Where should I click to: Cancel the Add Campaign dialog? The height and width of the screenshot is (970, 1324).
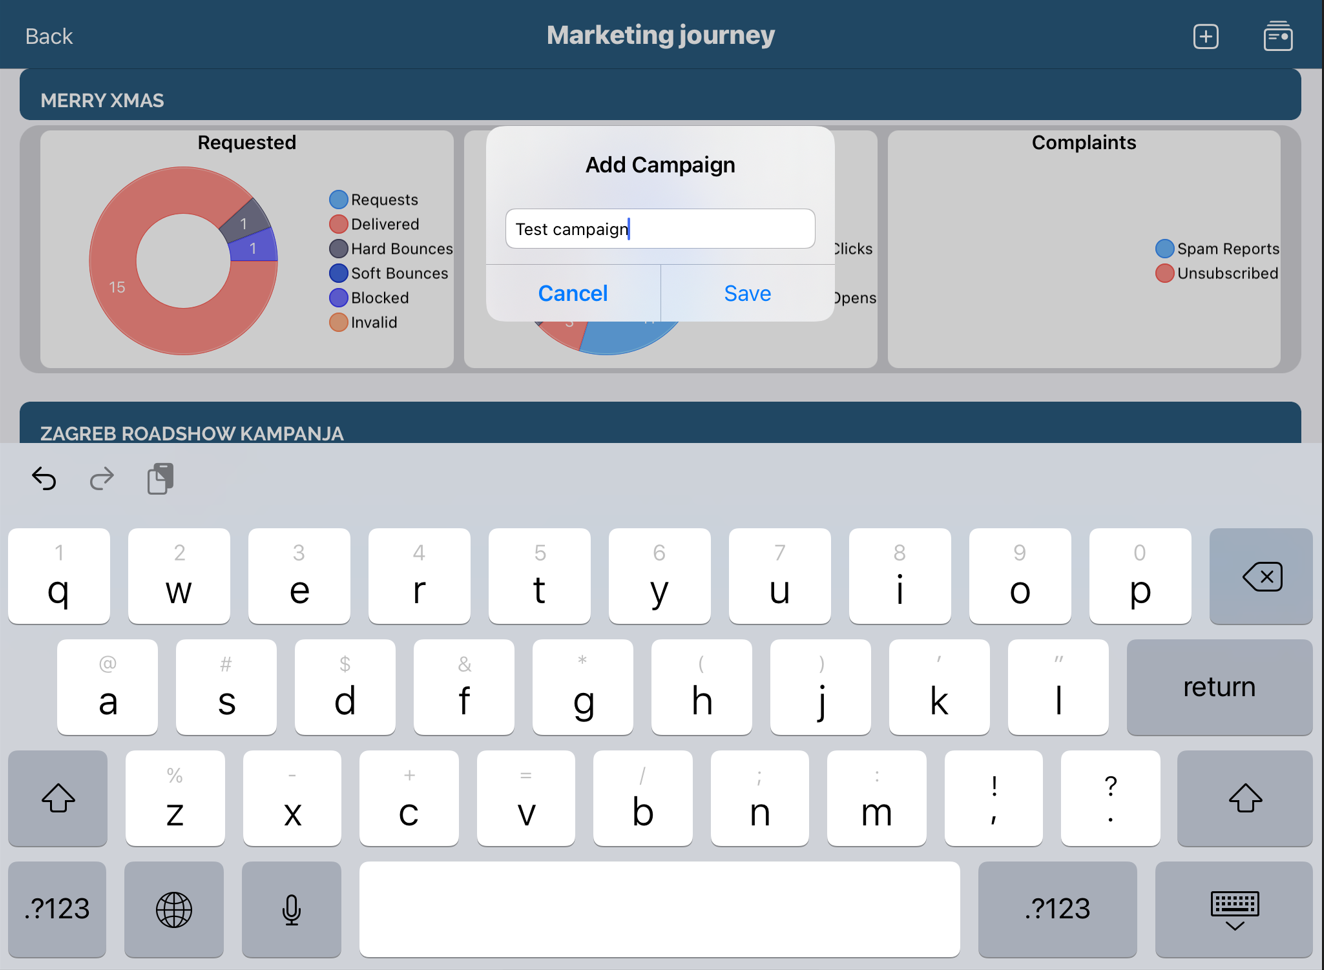(572, 293)
